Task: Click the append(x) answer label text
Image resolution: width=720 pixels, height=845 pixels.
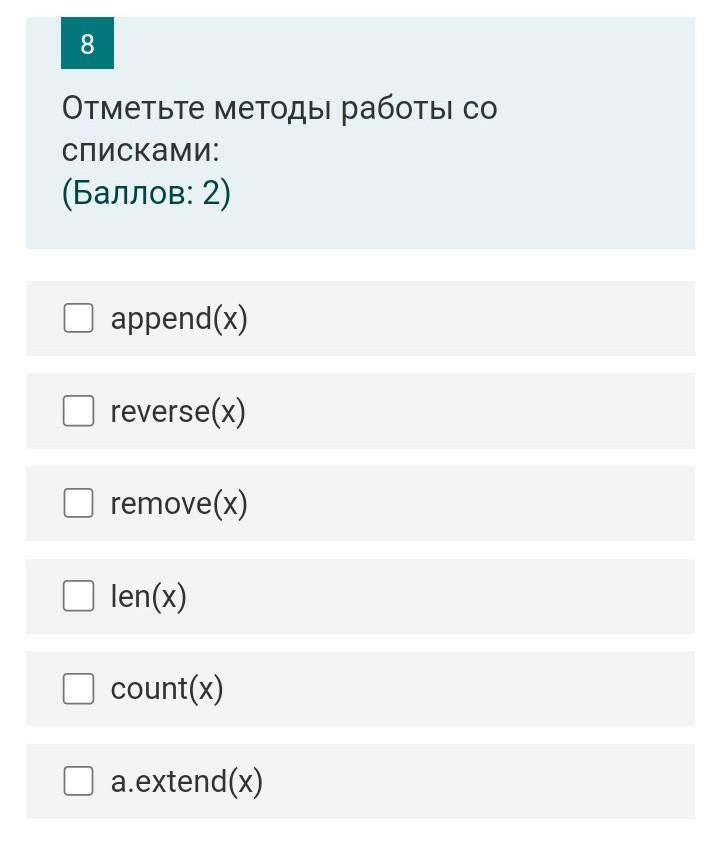Action: click(x=179, y=319)
